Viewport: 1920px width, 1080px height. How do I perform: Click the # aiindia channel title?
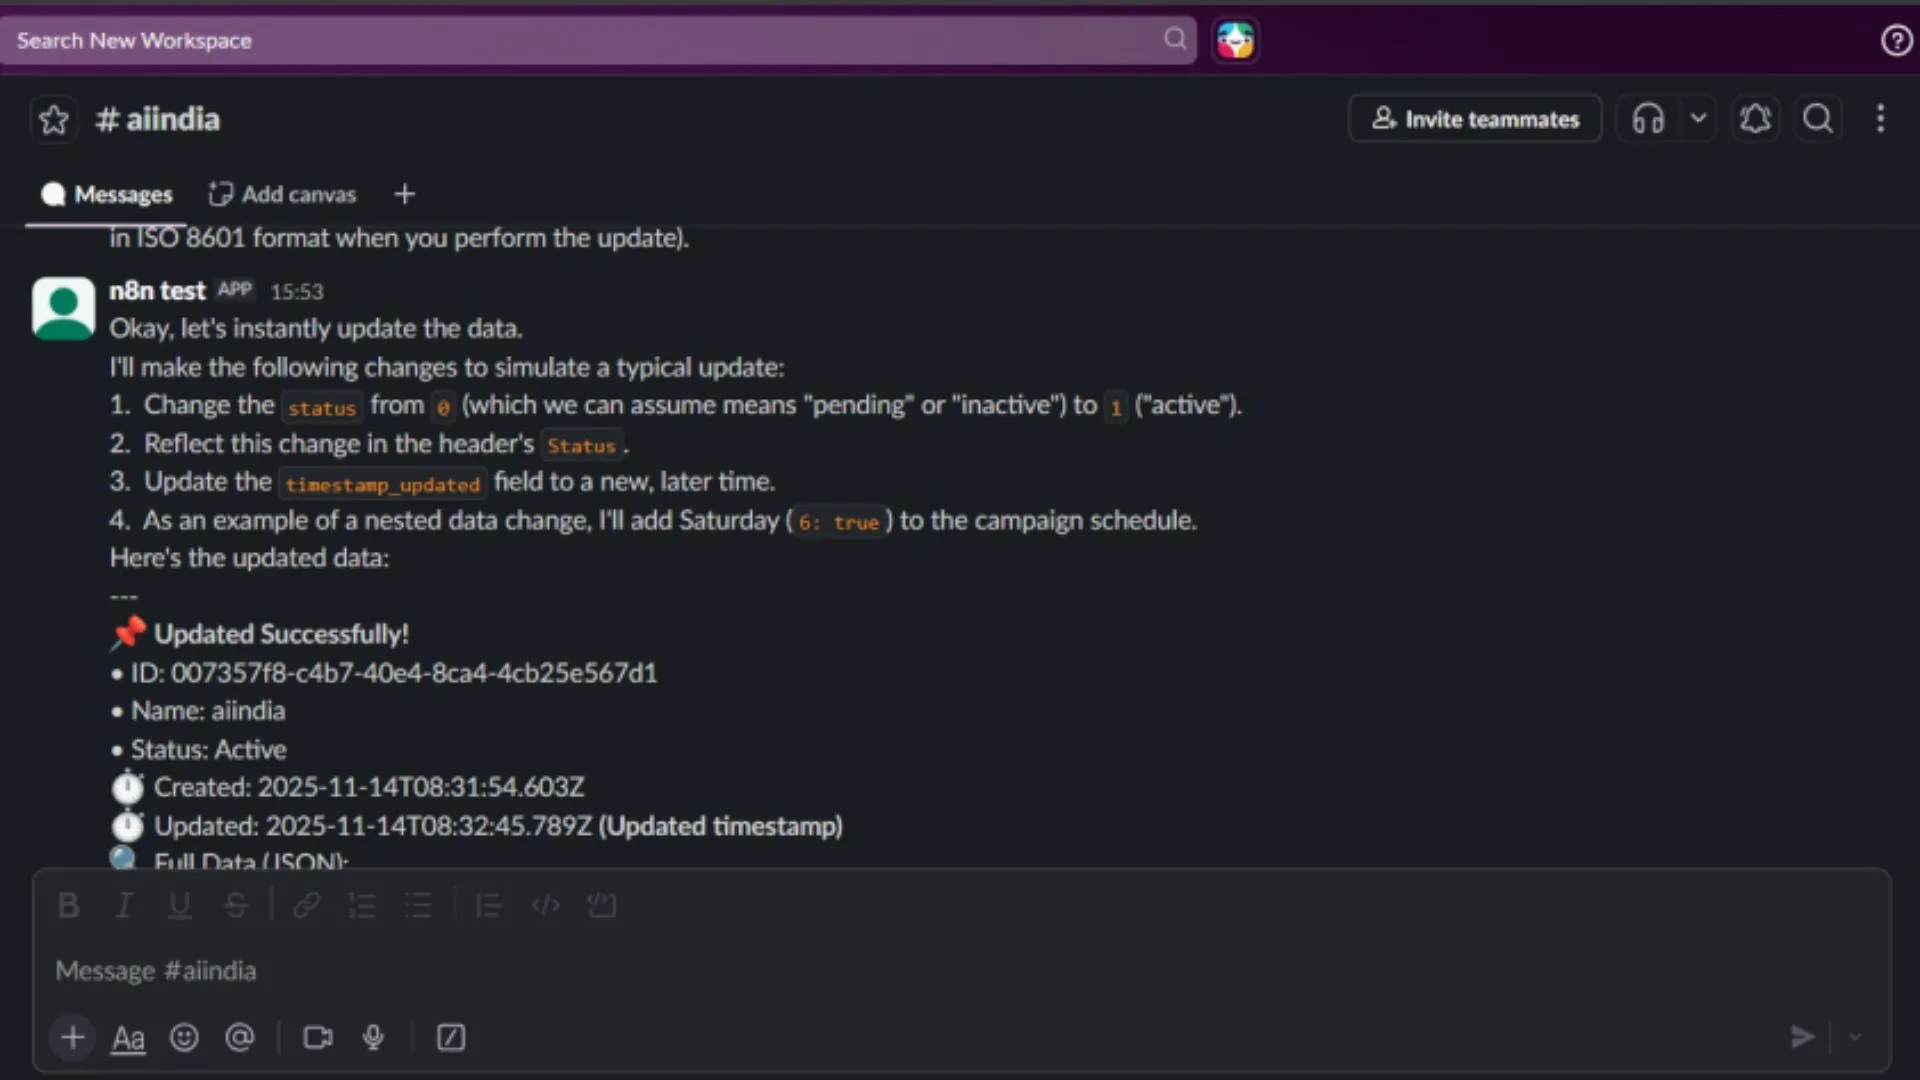[157, 119]
